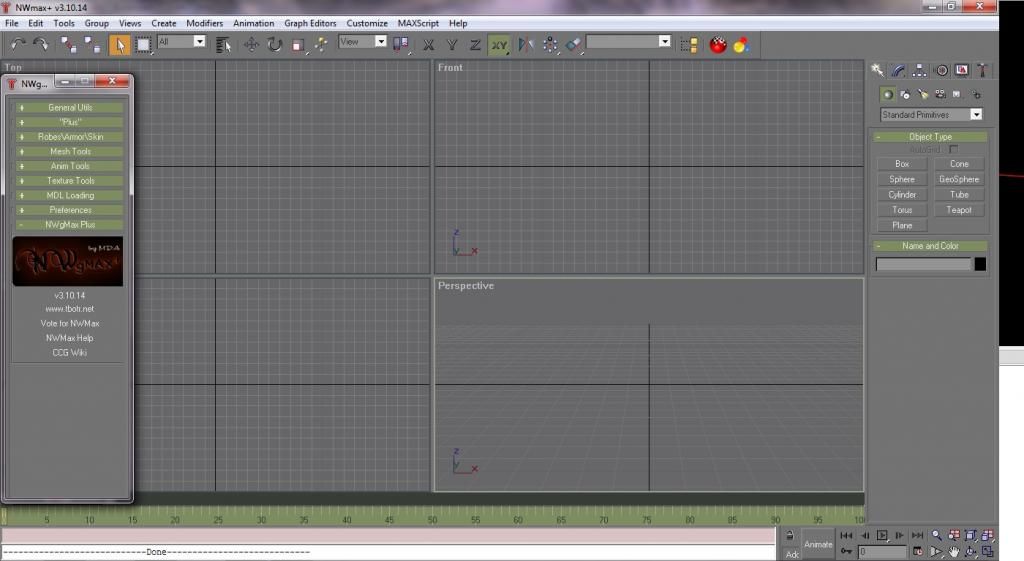This screenshot has height=561, width=1024.
Task: Select the Select and Move tool
Action: [x=251, y=44]
